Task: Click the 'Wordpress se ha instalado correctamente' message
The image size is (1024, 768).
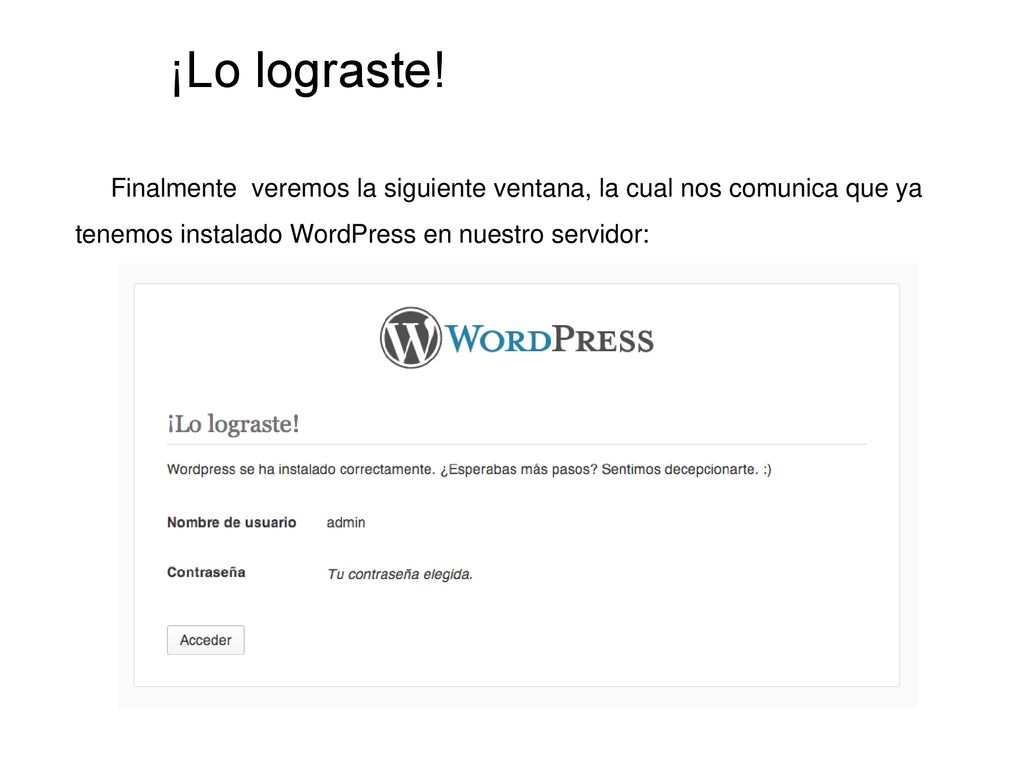Action: pyautogui.click(x=469, y=470)
